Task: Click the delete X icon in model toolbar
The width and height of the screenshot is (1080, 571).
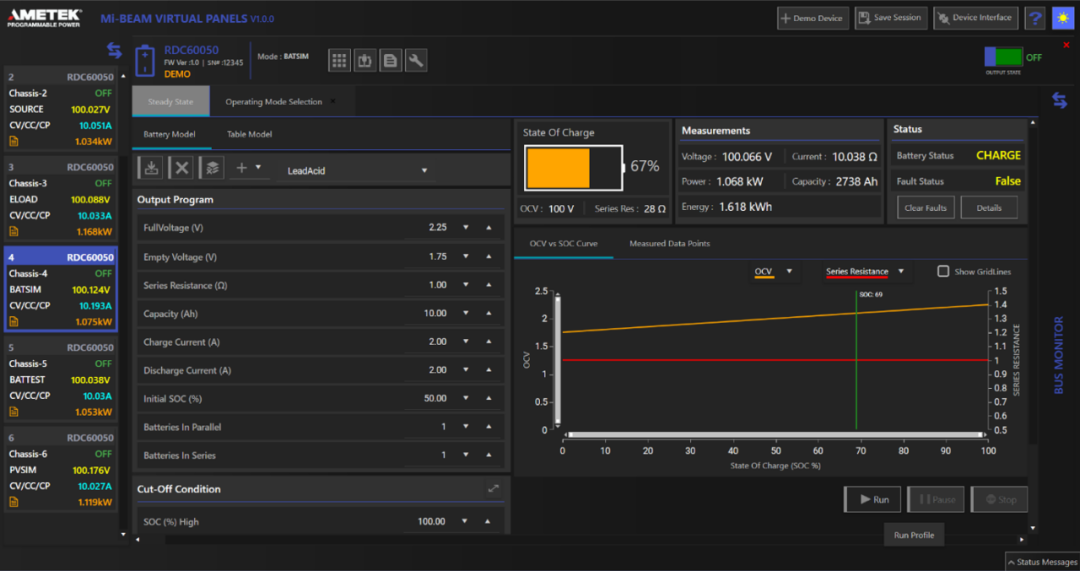Action: point(182,167)
